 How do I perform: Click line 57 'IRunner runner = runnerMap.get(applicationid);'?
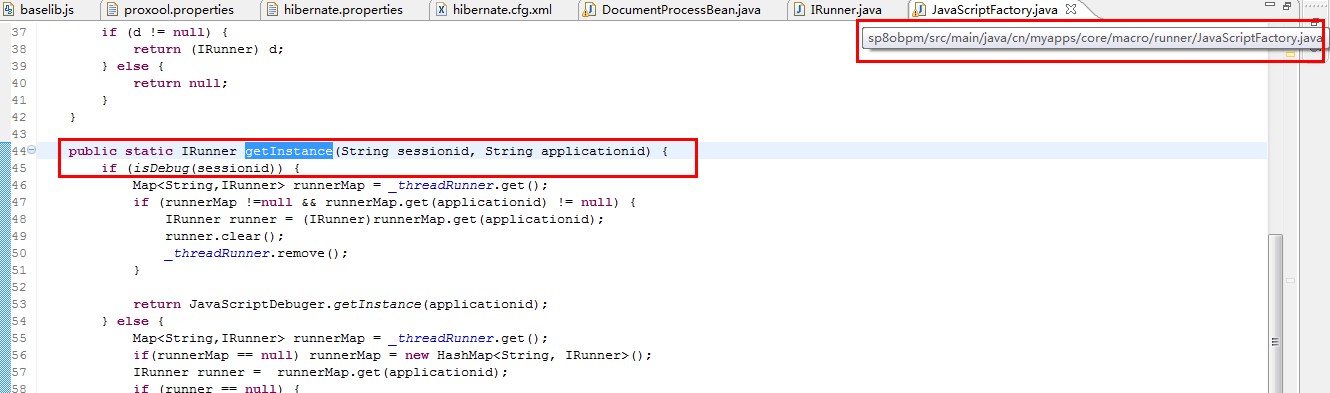tap(321, 372)
